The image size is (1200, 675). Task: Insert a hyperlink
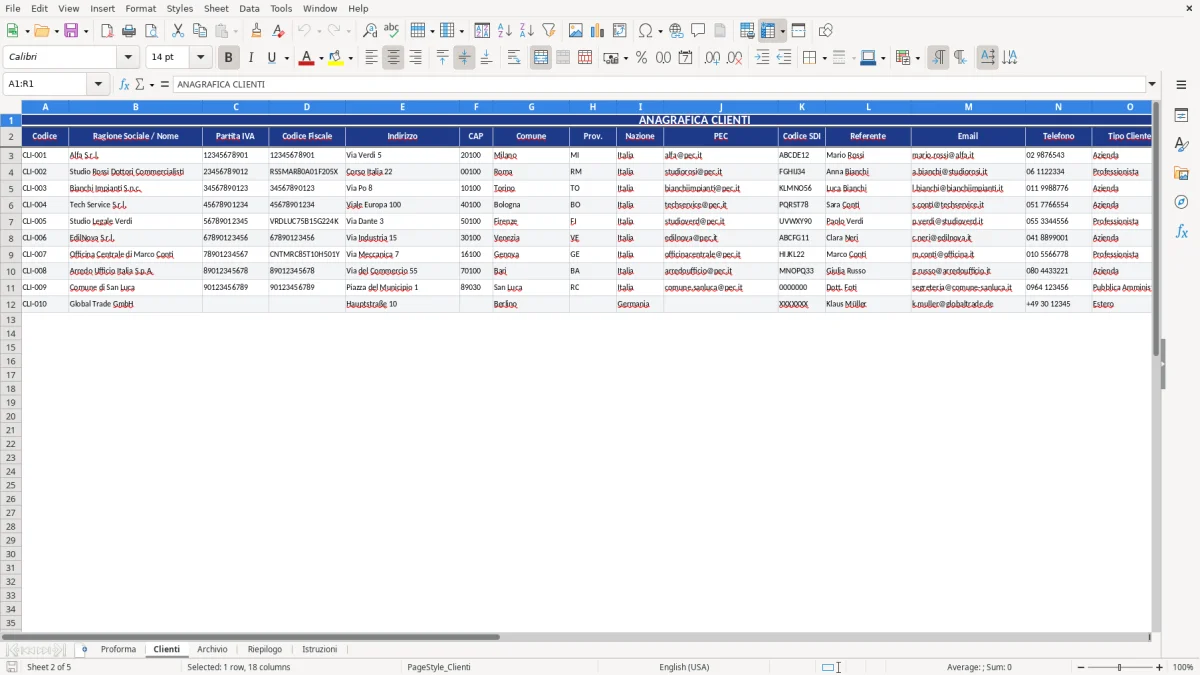coord(676,31)
